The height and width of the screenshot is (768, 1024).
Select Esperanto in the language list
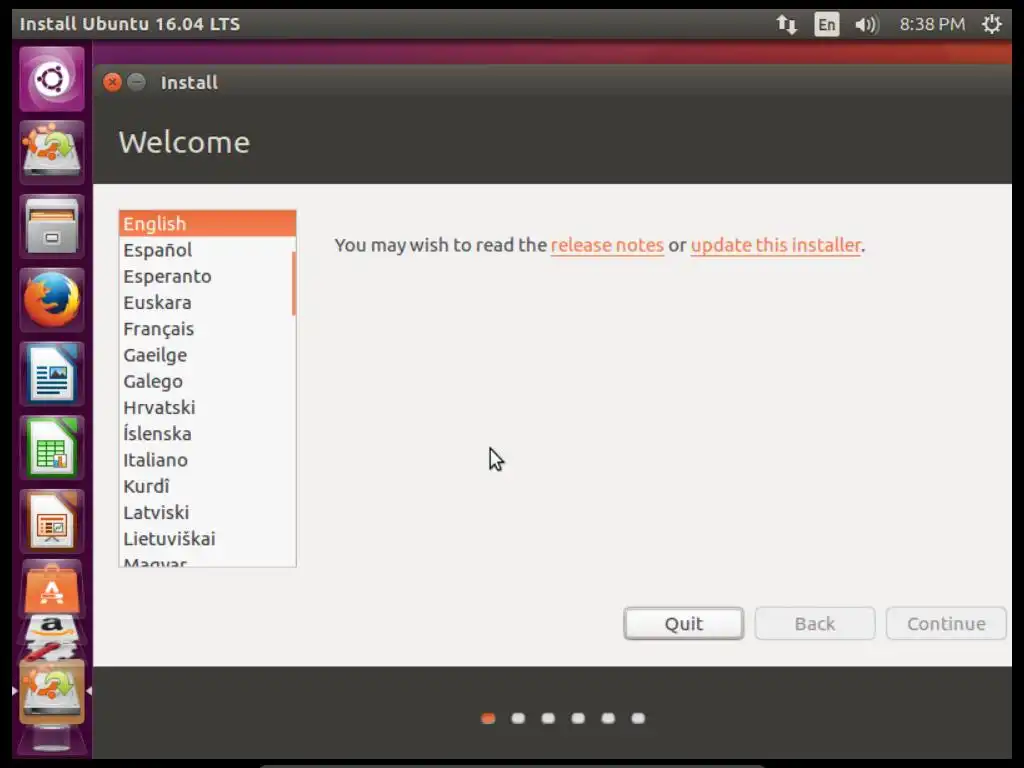click(206, 276)
